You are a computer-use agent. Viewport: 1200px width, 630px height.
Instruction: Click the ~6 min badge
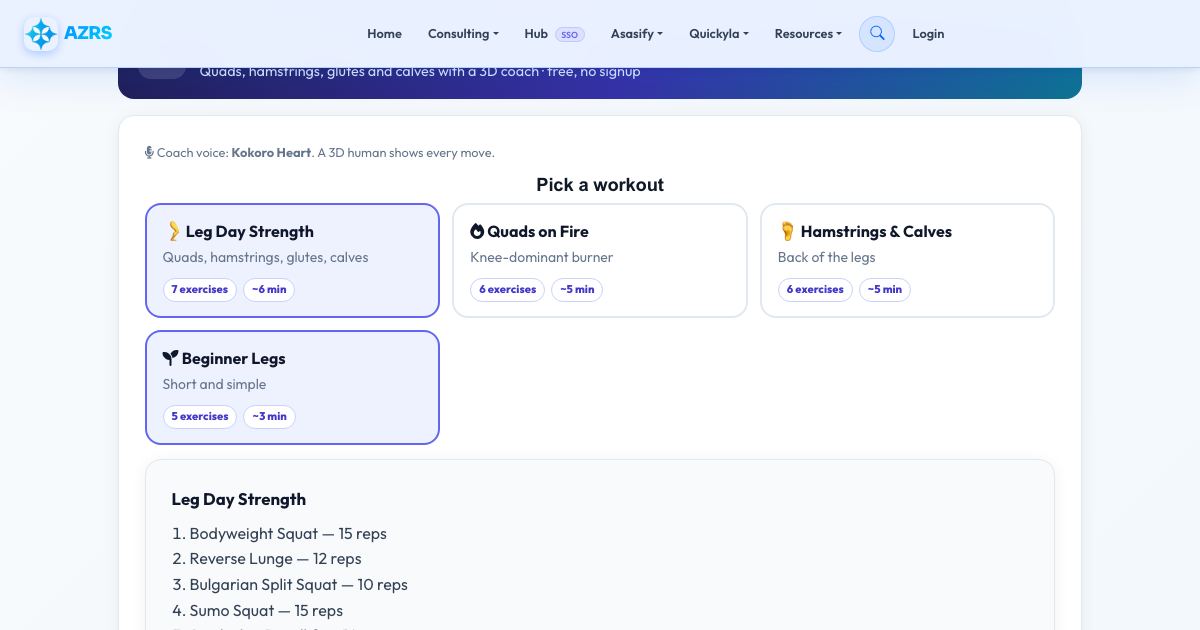pos(269,290)
